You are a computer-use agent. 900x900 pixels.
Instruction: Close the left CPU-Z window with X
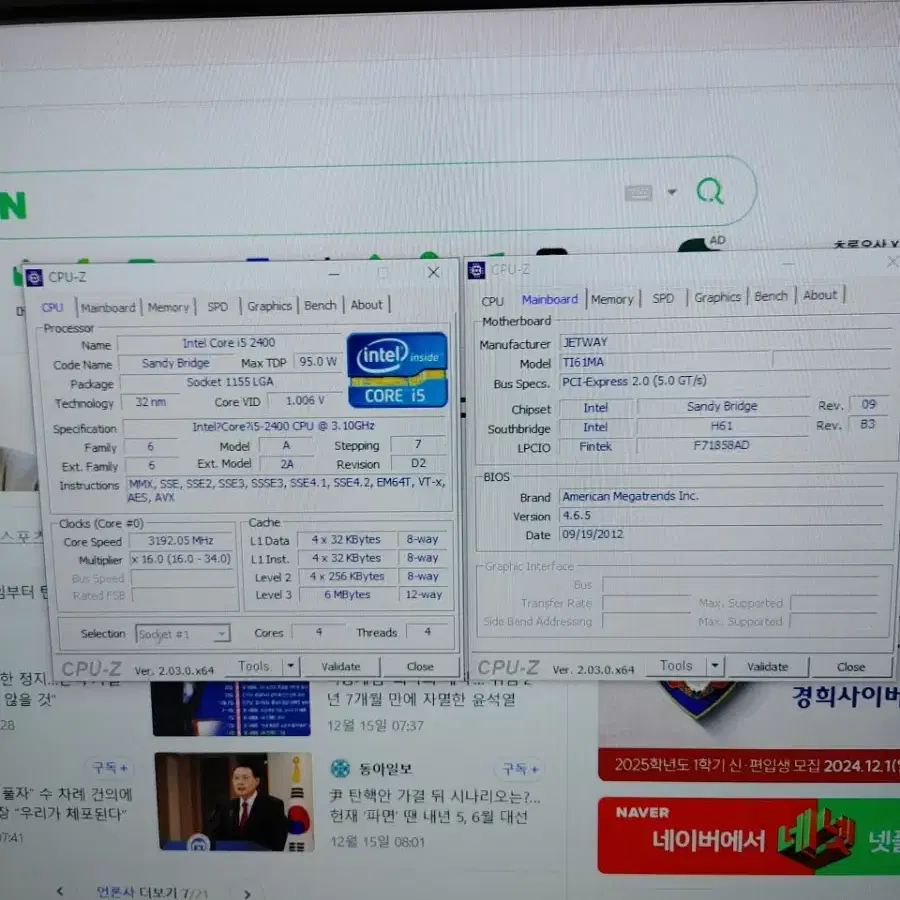(433, 273)
